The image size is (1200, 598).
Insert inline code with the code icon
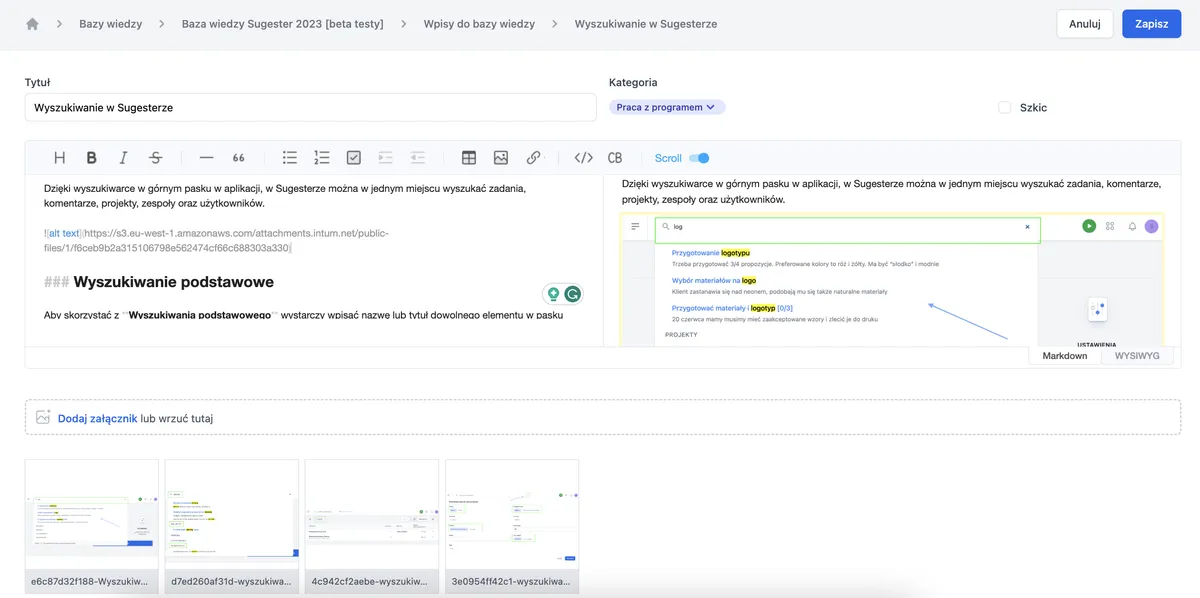(584, 158)
